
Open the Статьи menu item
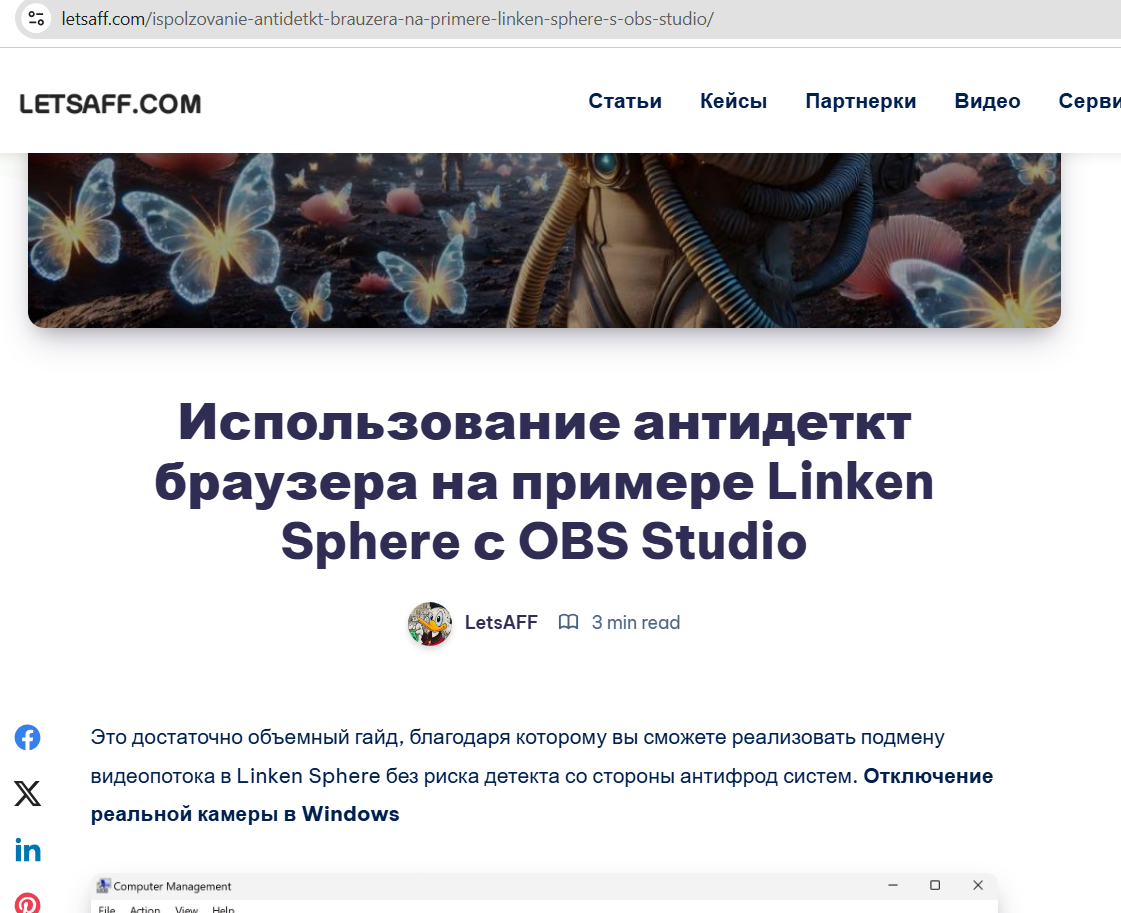point(625,101)
